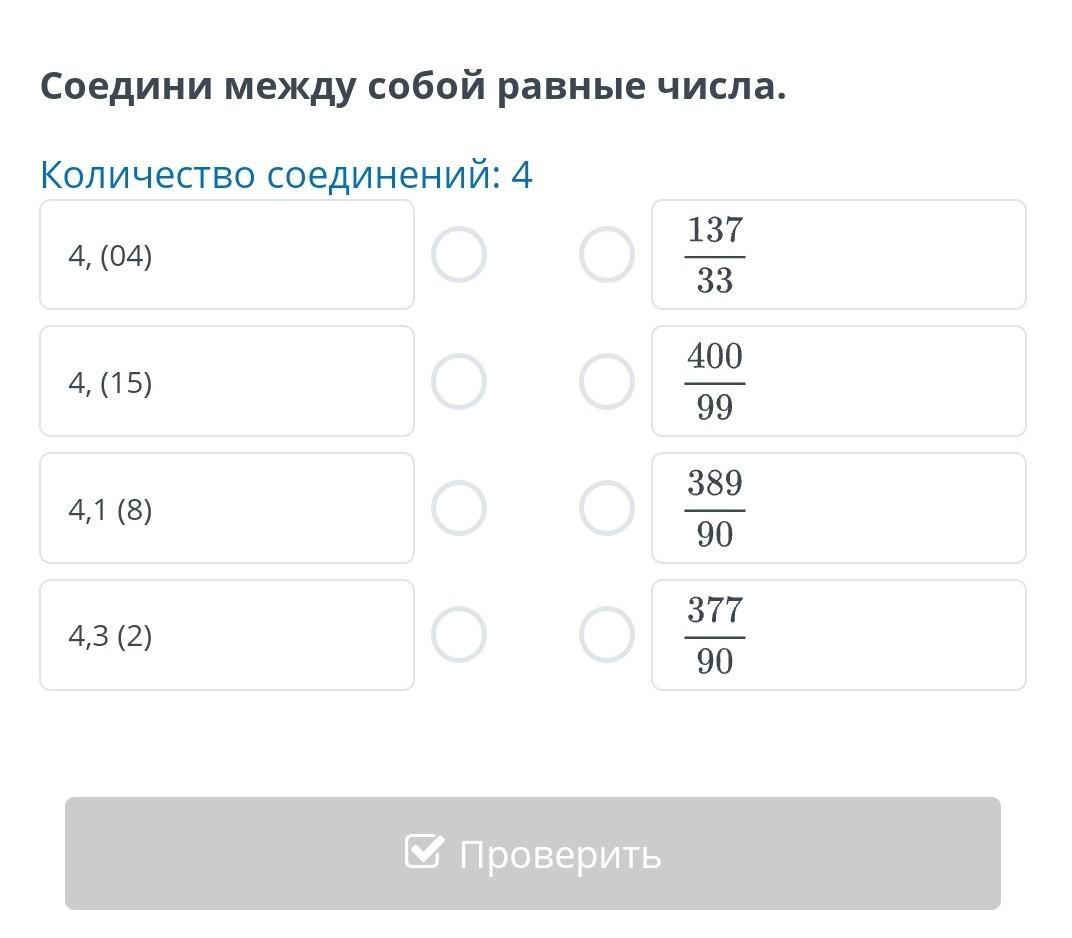Select the connector circle beside fraction 389/90
Viewport: 1072px width, 938px height.
point(607,508)
